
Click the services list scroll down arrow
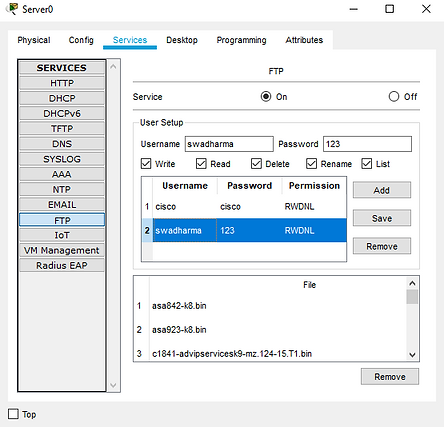click(113, 385)
